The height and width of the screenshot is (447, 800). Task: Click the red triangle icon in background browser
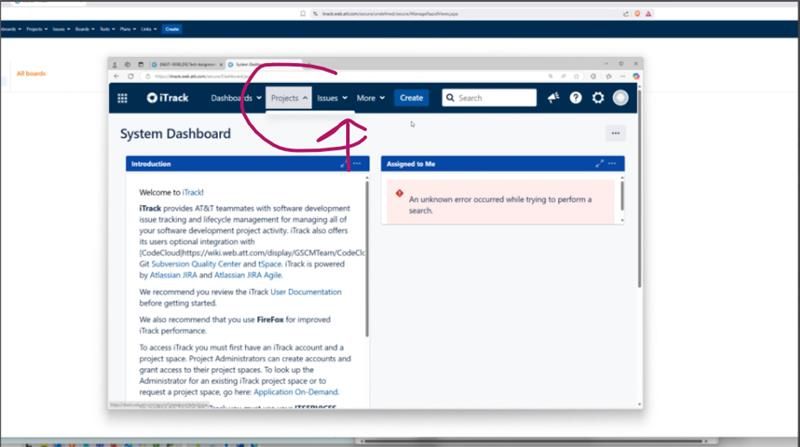(648, 14)
